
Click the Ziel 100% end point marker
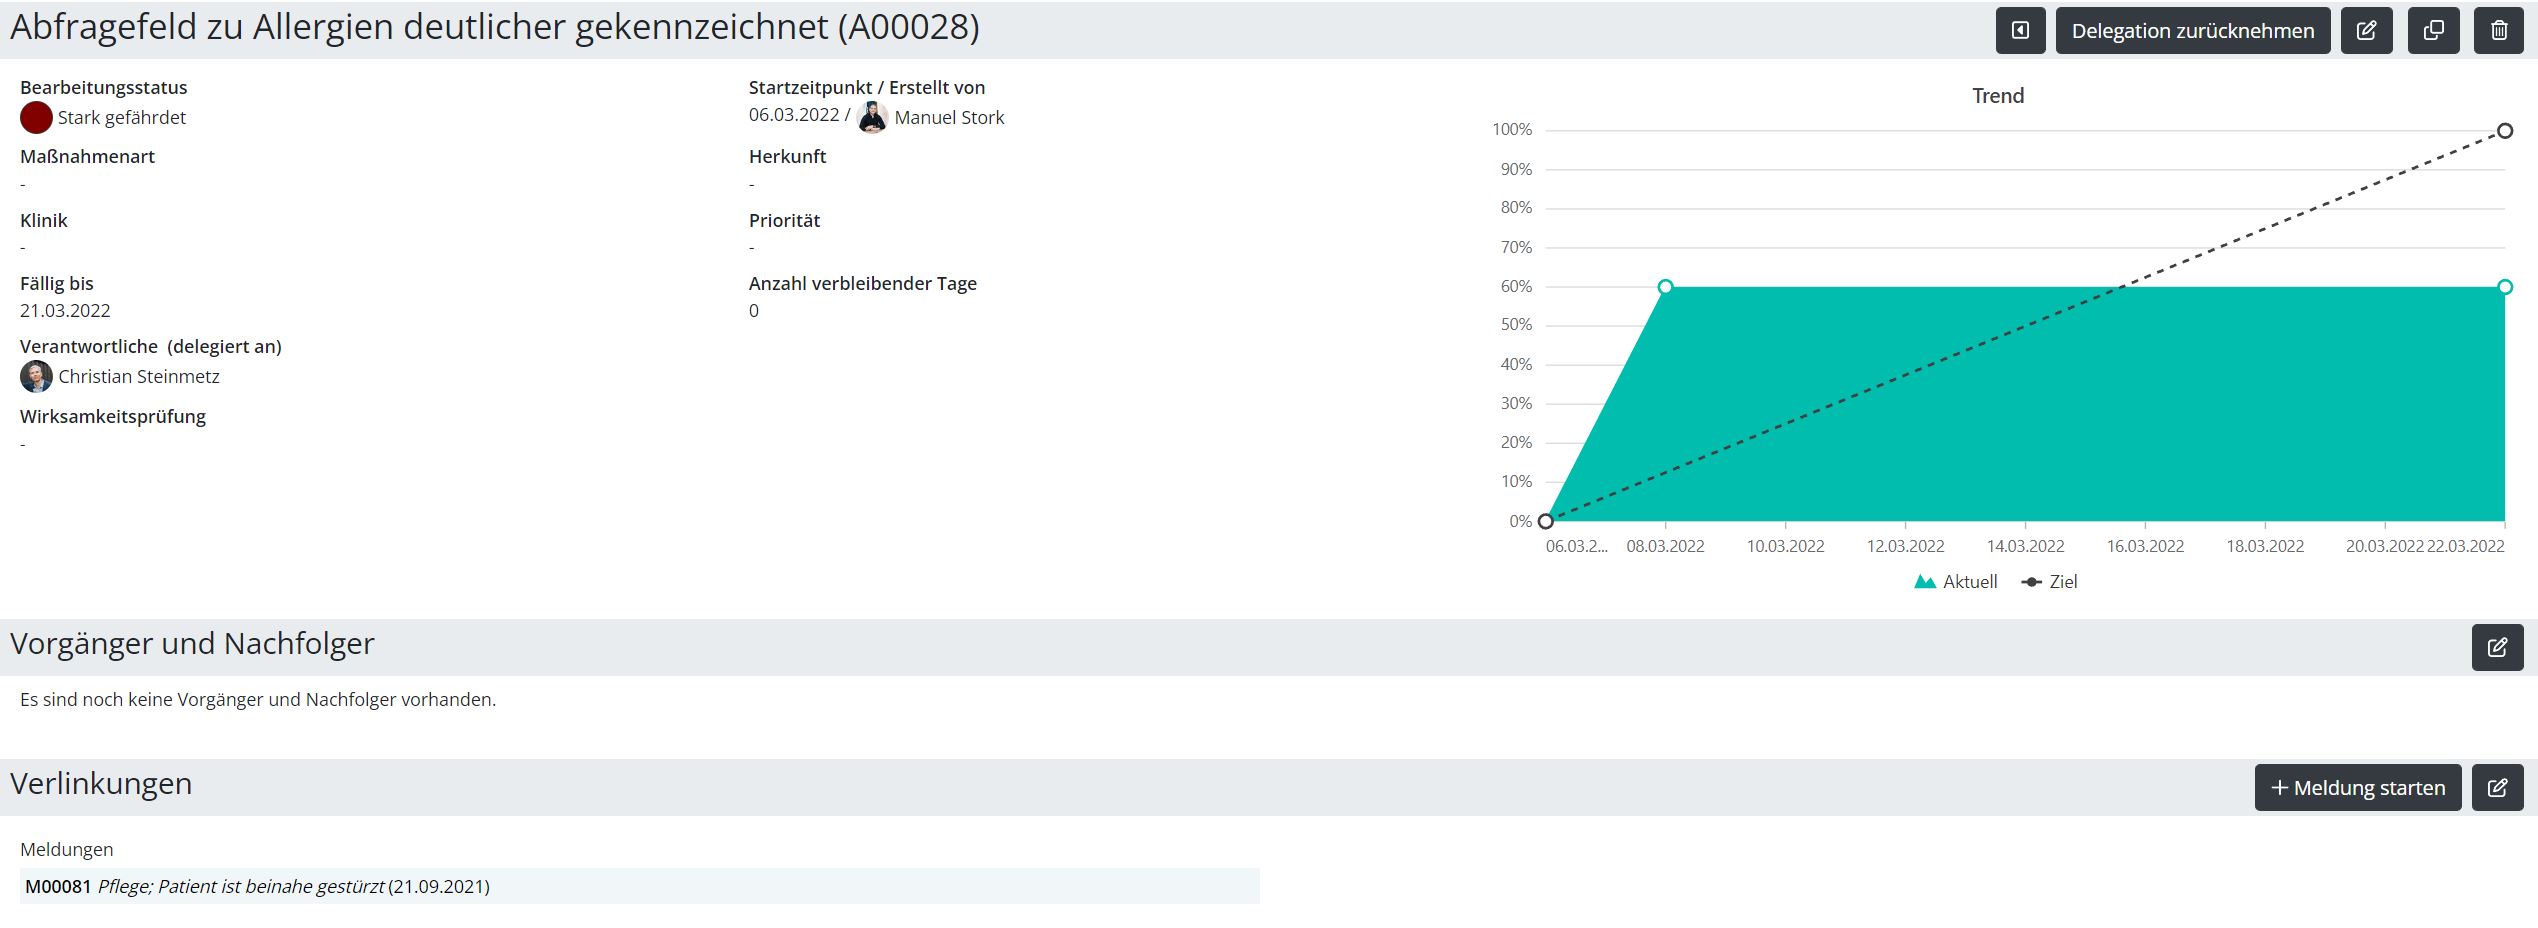[2504, 131]
